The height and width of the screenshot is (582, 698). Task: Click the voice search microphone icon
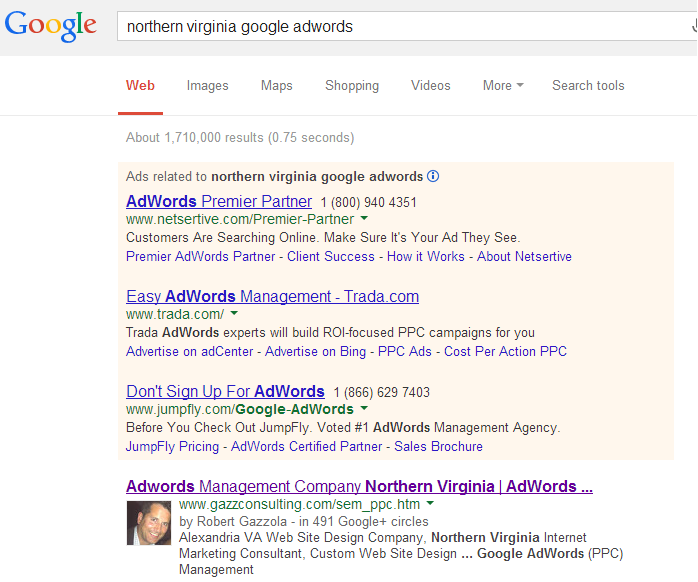click(x=692, y=26)
